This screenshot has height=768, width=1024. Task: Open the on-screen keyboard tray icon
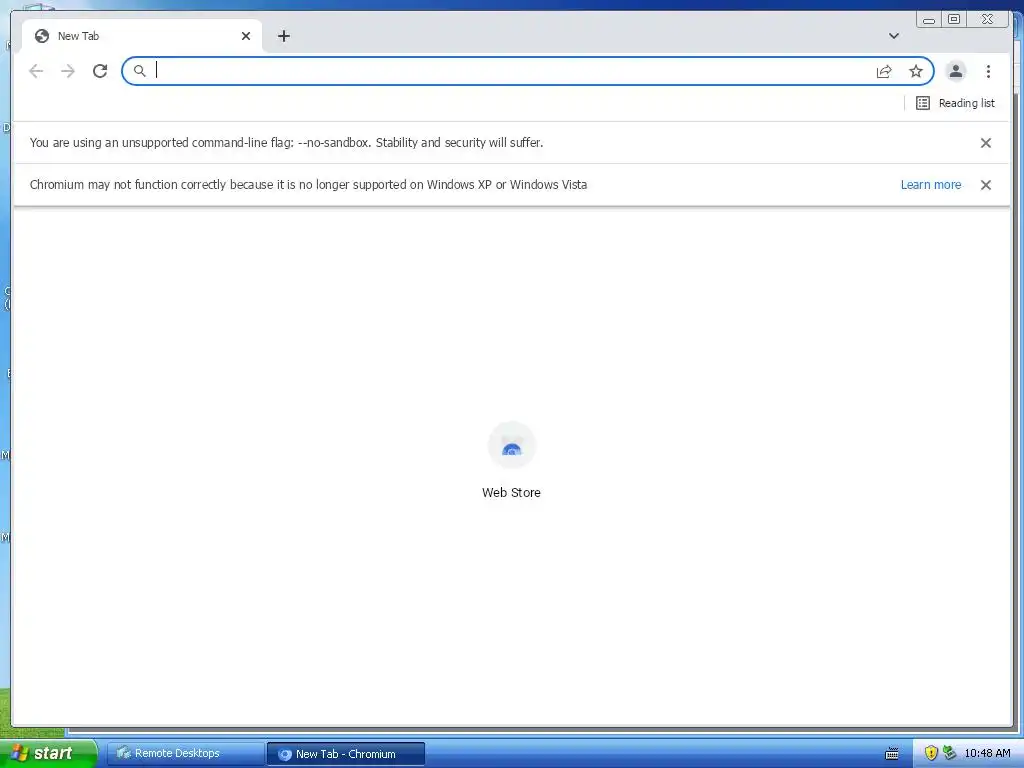tap(891, 754)
